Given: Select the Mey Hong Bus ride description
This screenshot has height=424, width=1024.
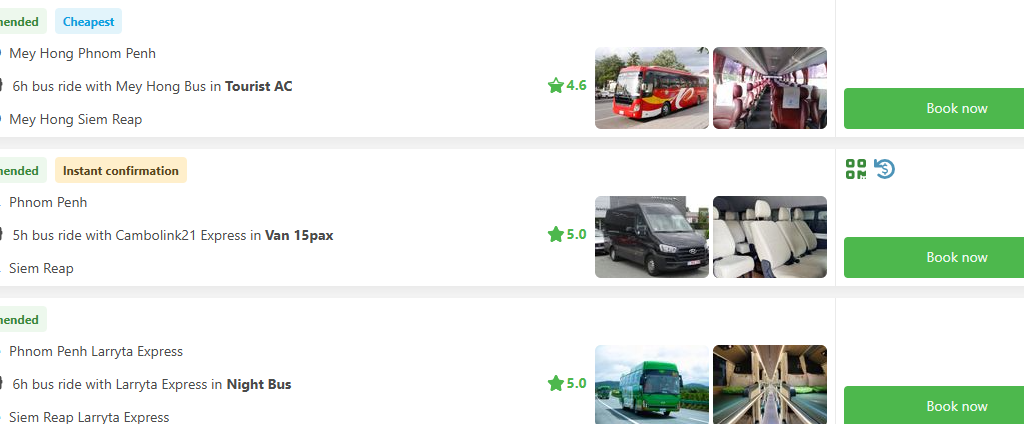Looking at the screenshot, I should (152, 86).
